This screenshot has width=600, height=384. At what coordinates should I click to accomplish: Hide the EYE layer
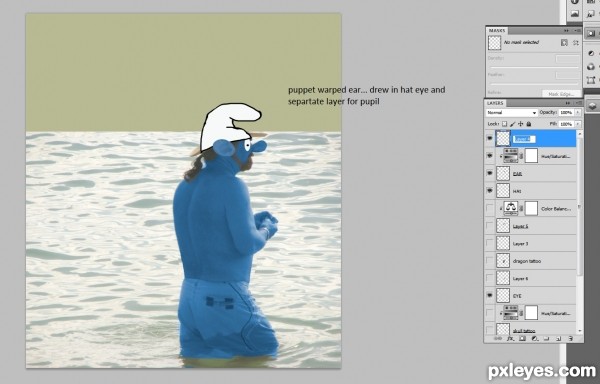[490, 296]
